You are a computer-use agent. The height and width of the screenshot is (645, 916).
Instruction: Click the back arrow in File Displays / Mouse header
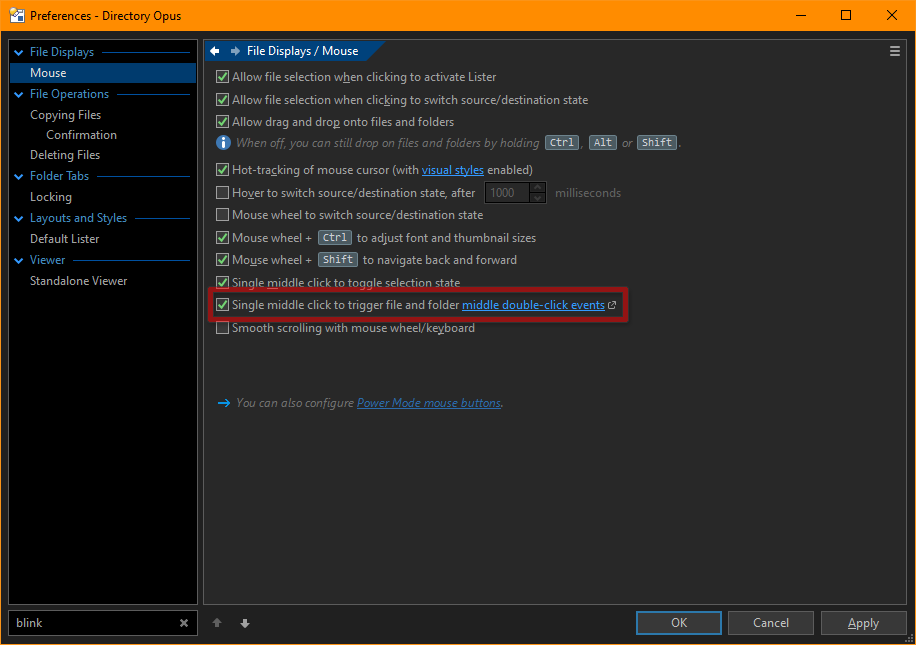215,51
